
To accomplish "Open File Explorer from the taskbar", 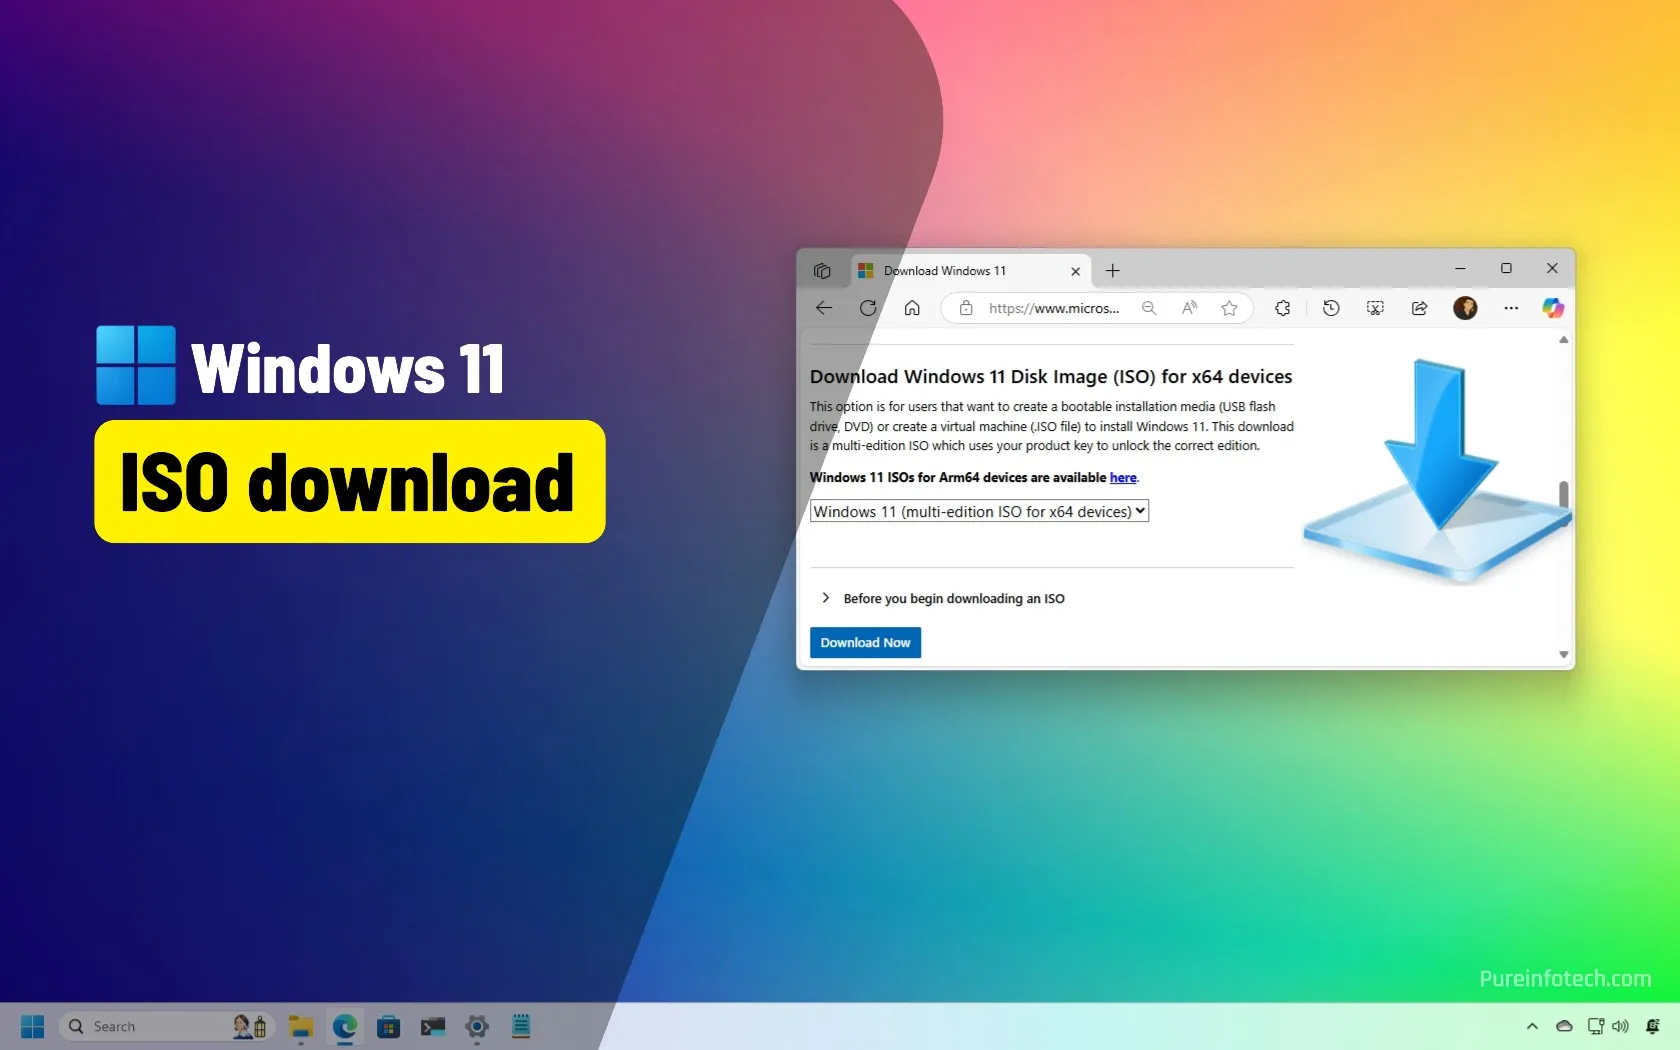I will click(x=301, y=1026).
